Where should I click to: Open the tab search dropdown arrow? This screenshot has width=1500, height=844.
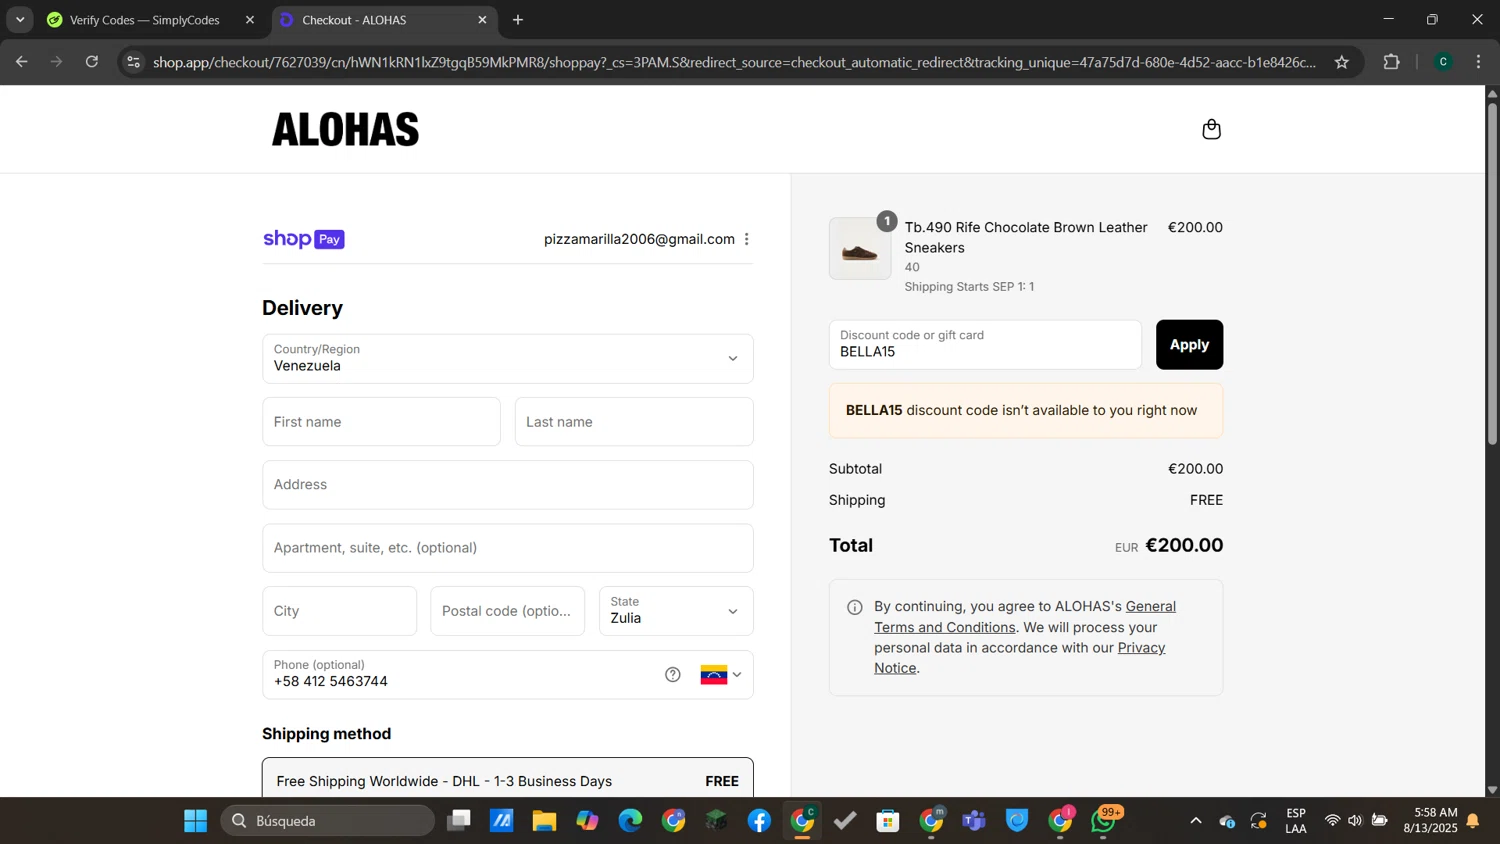20,20
